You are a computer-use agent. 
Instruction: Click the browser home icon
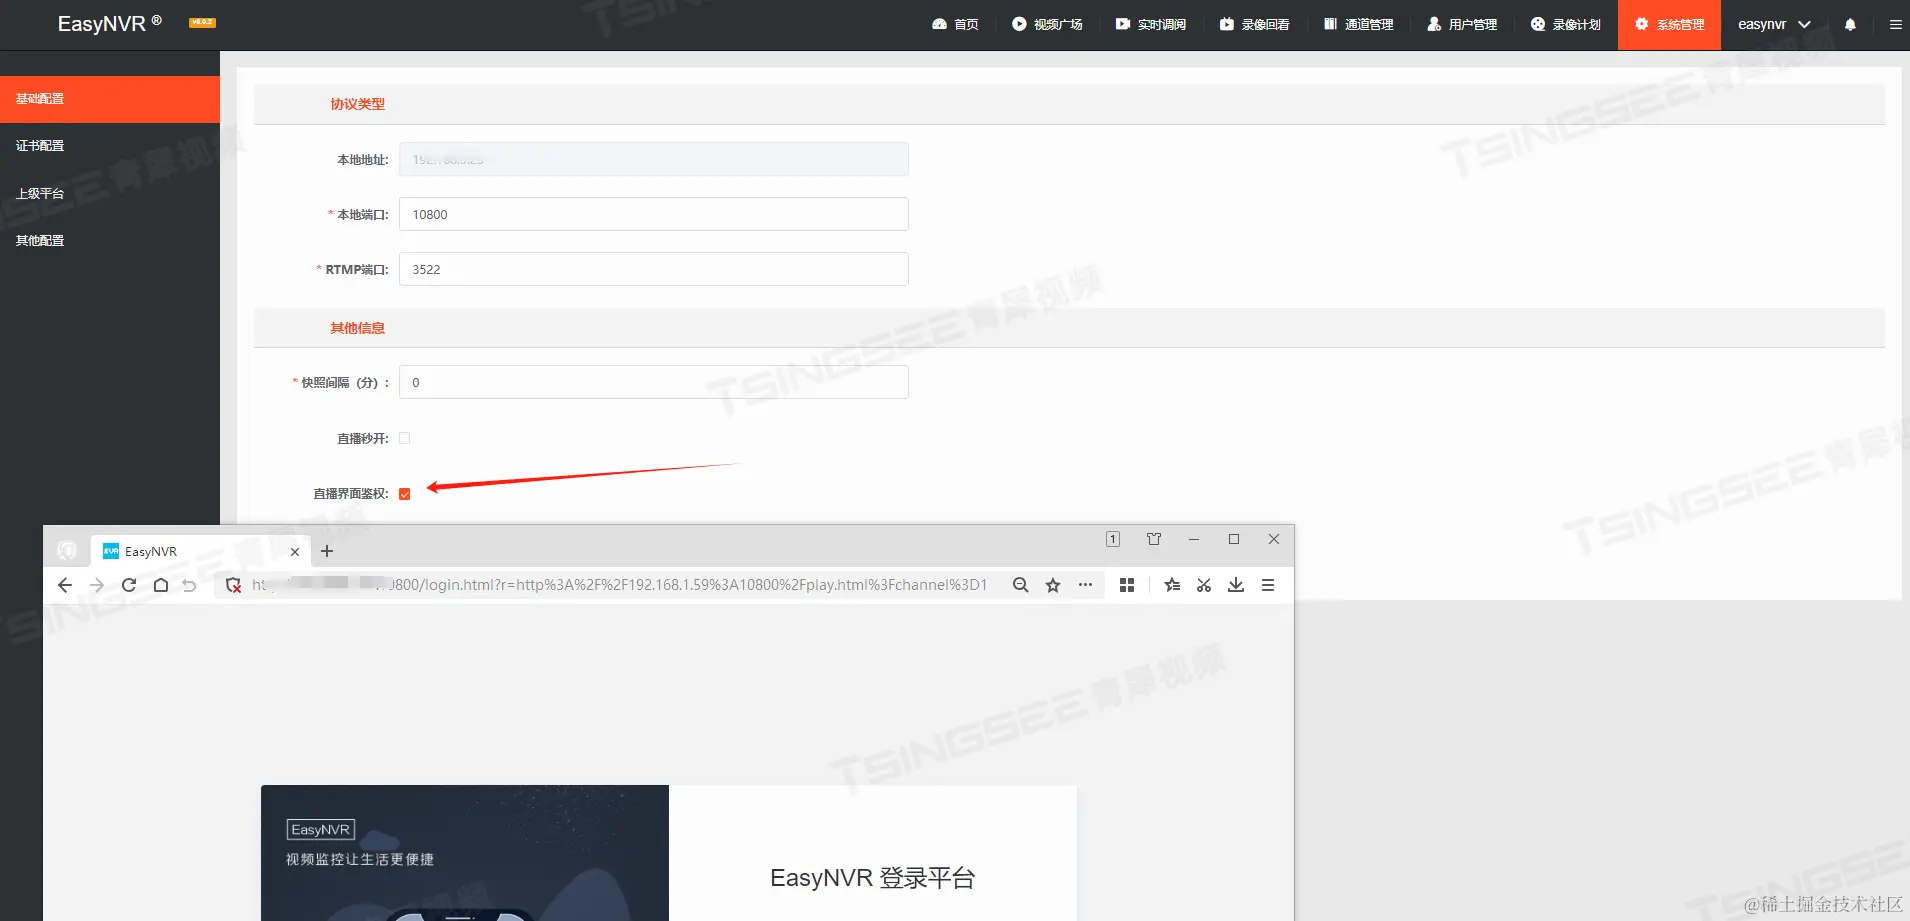(x=161, y=585)
